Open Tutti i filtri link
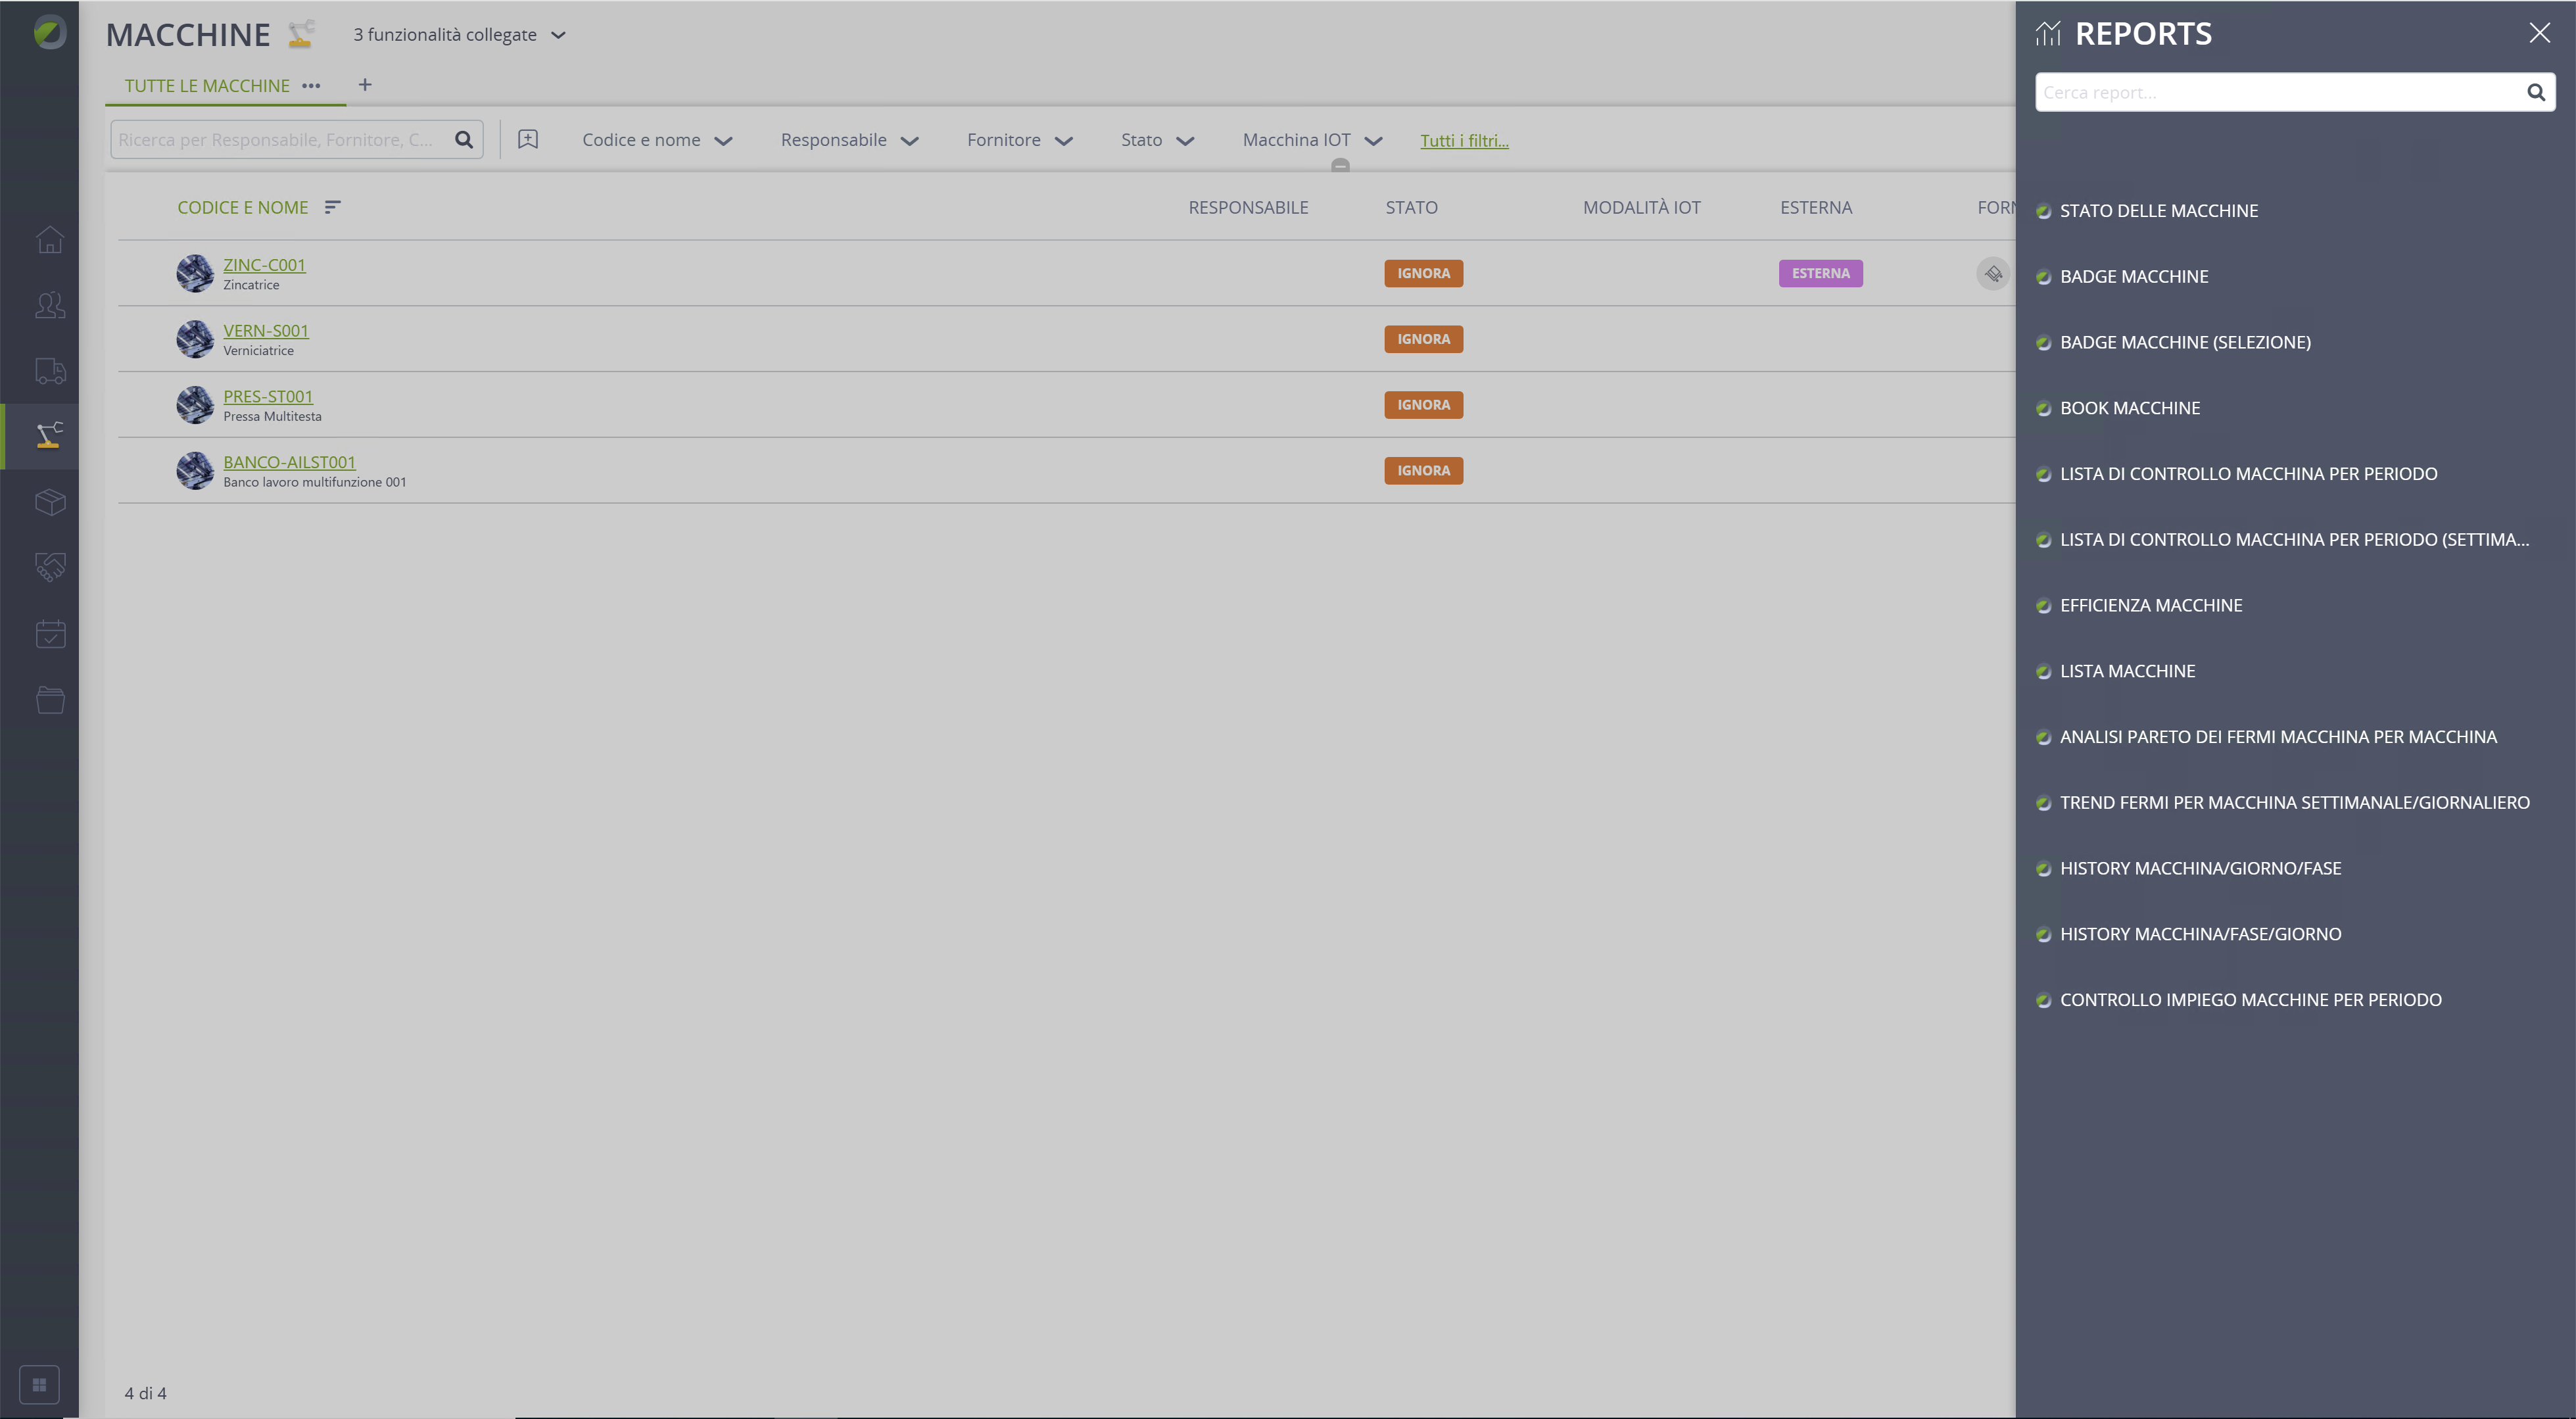2576x1419 pixels. coord(1464,141)
